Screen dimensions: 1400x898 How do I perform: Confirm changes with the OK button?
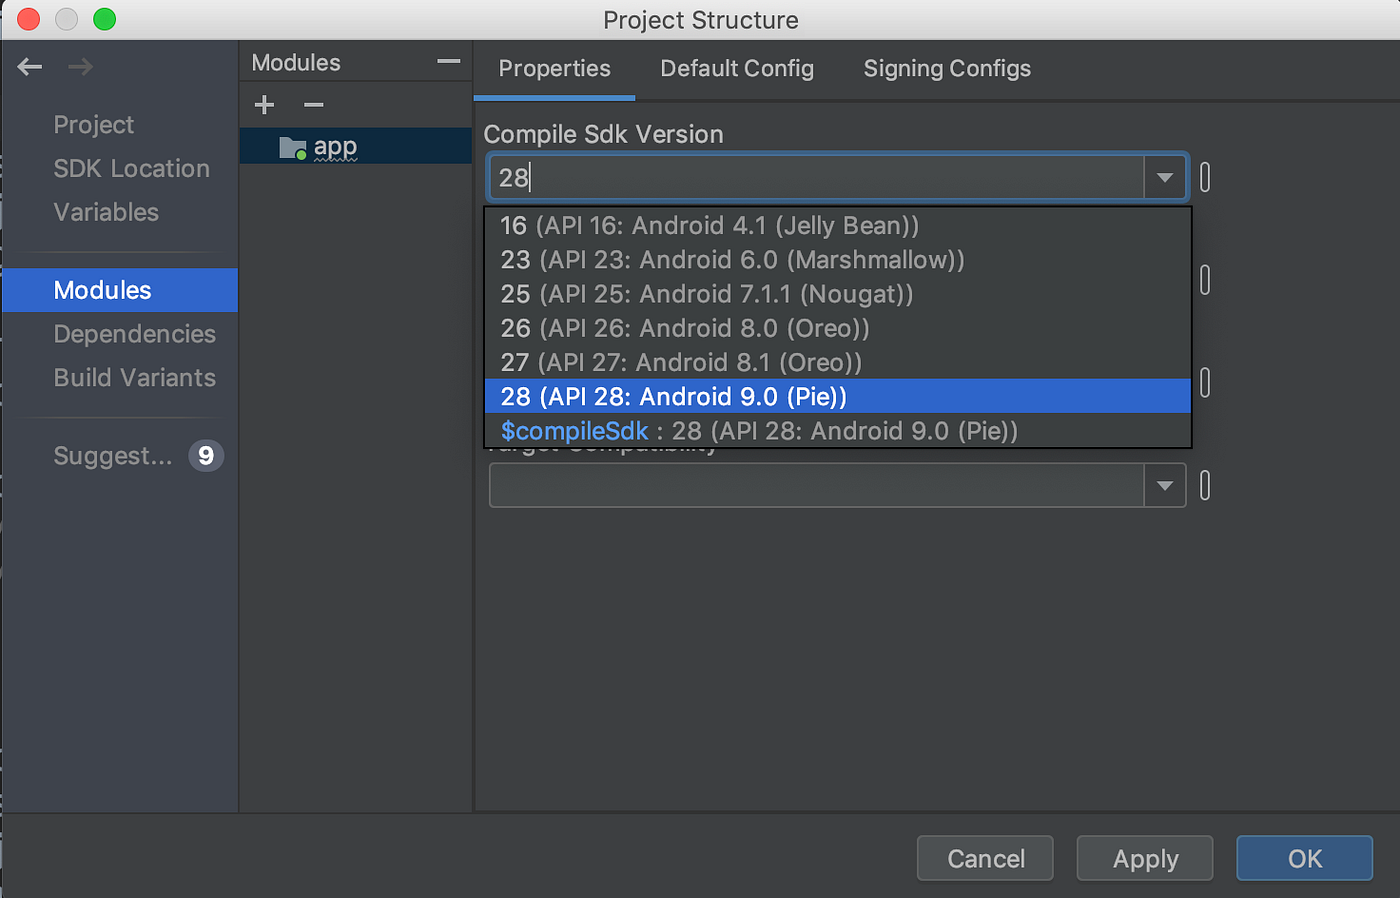pos(1304,858)
